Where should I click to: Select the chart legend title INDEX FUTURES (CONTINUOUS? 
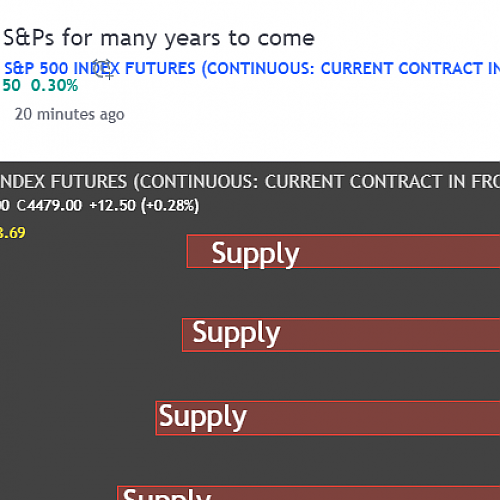tap(250, 182)
